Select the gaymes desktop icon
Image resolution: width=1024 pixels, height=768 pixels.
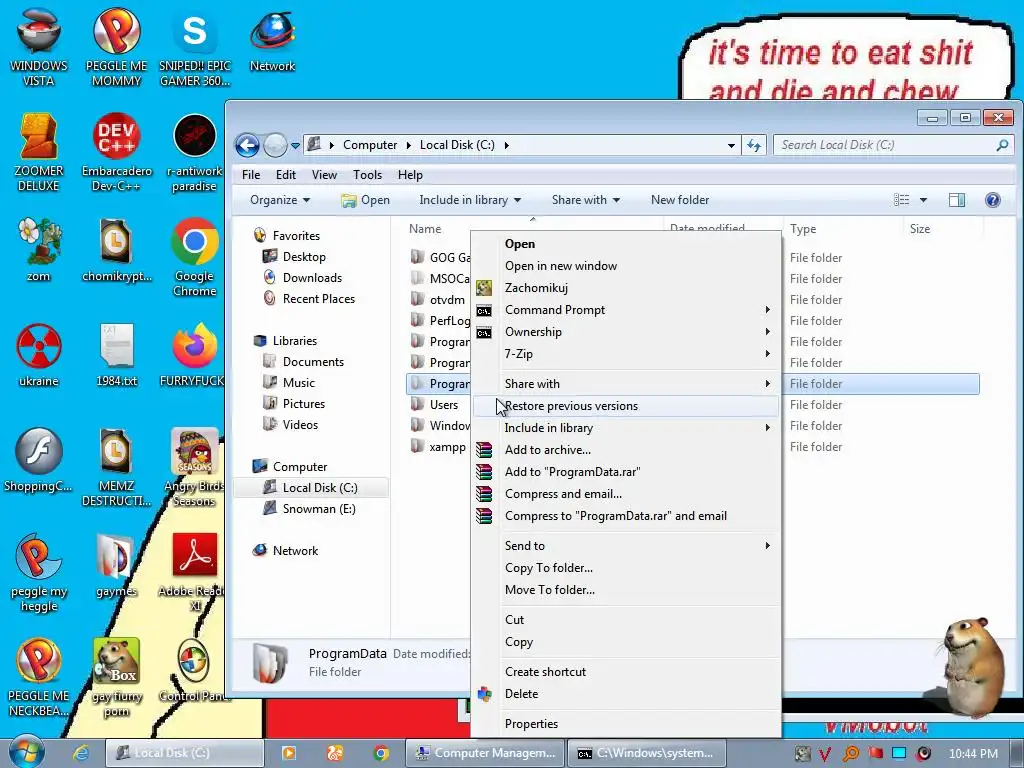point(116,566)
